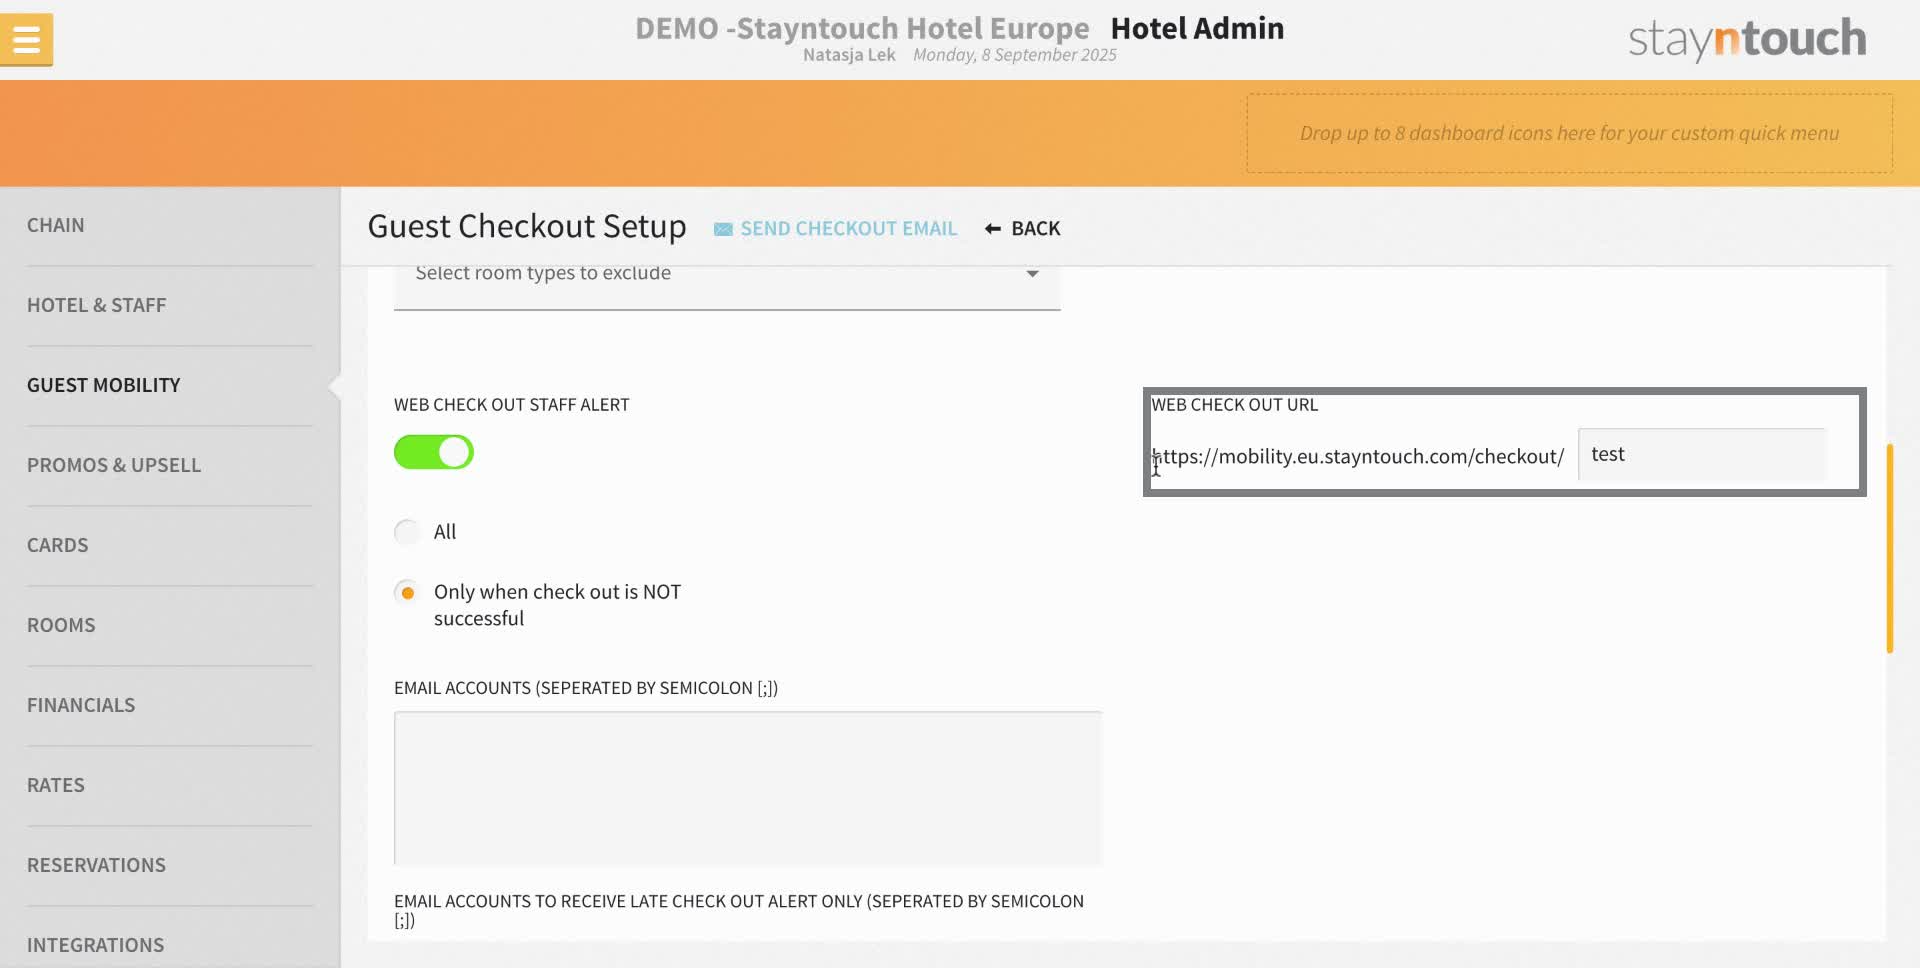Click the envelope icon beside Send Checkout Email
This screenshot has height=968, width=1920.
coord(722,228)
